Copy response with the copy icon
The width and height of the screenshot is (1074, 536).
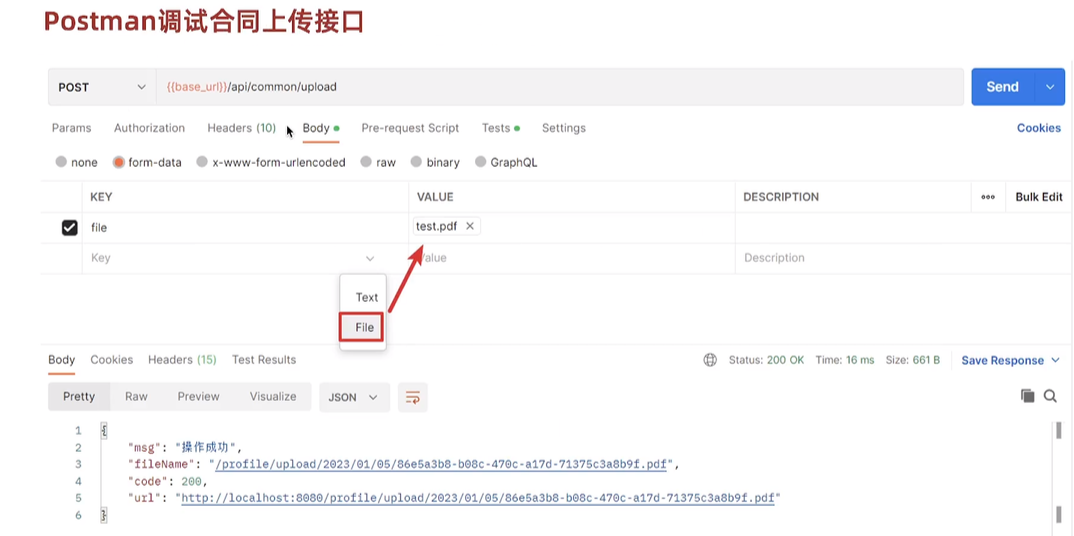coord(1027,396)
